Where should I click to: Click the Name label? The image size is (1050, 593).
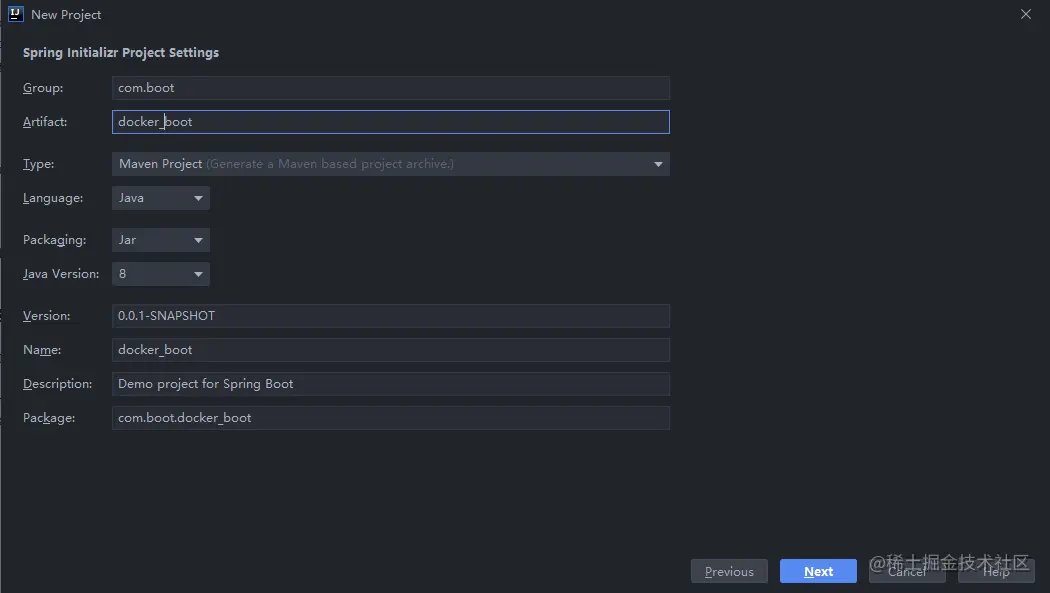pyautogui.click(x=42, y=350)
